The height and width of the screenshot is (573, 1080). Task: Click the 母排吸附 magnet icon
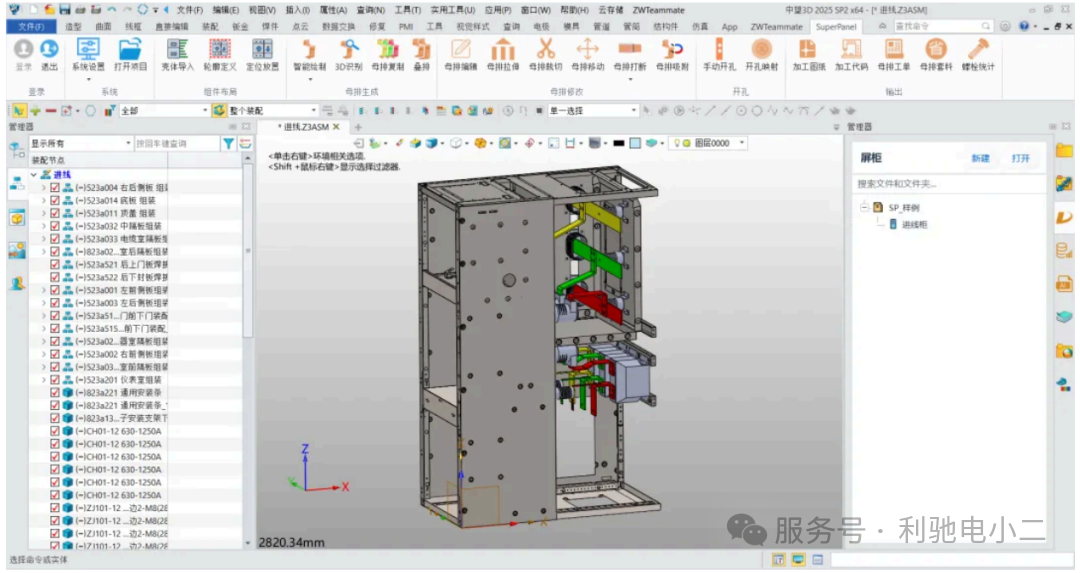point(672,50)
